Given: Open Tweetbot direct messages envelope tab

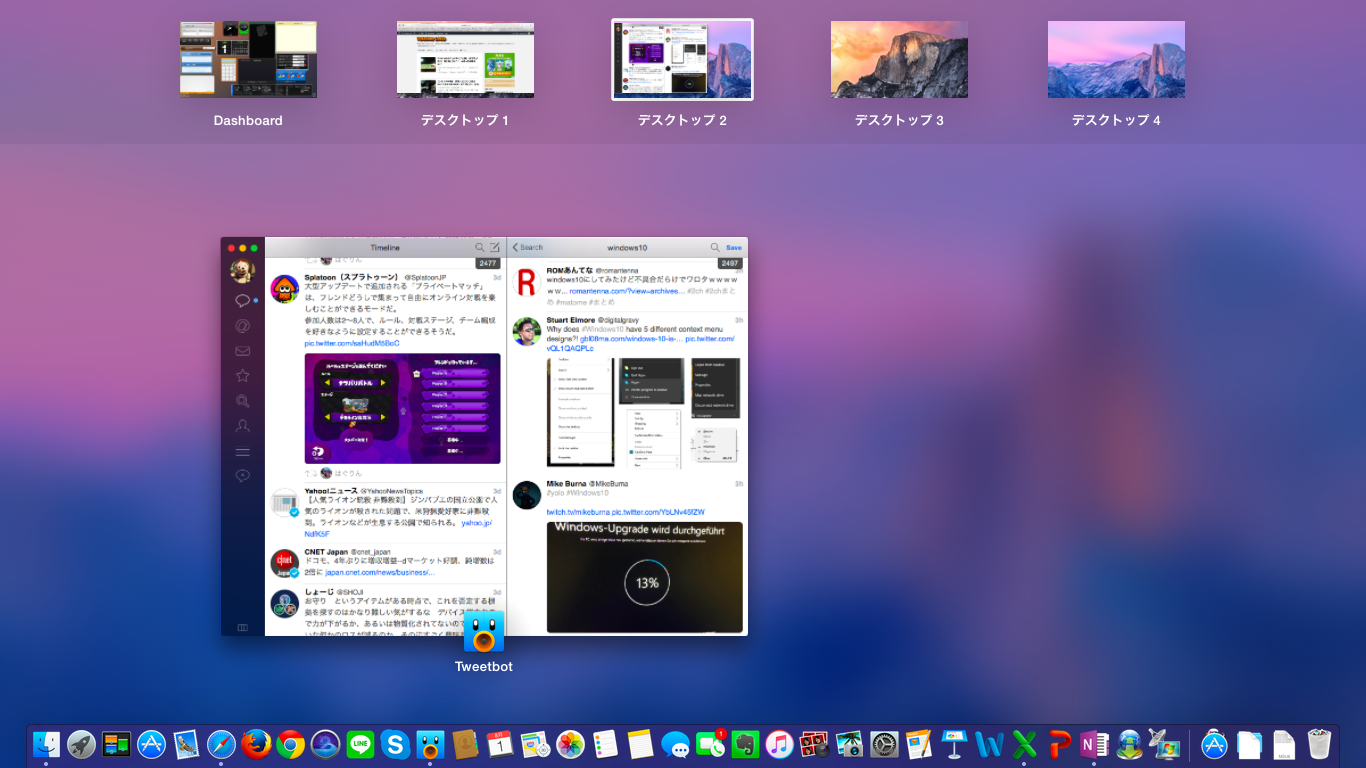Looking at the screenshot, I should click(242, 351).
